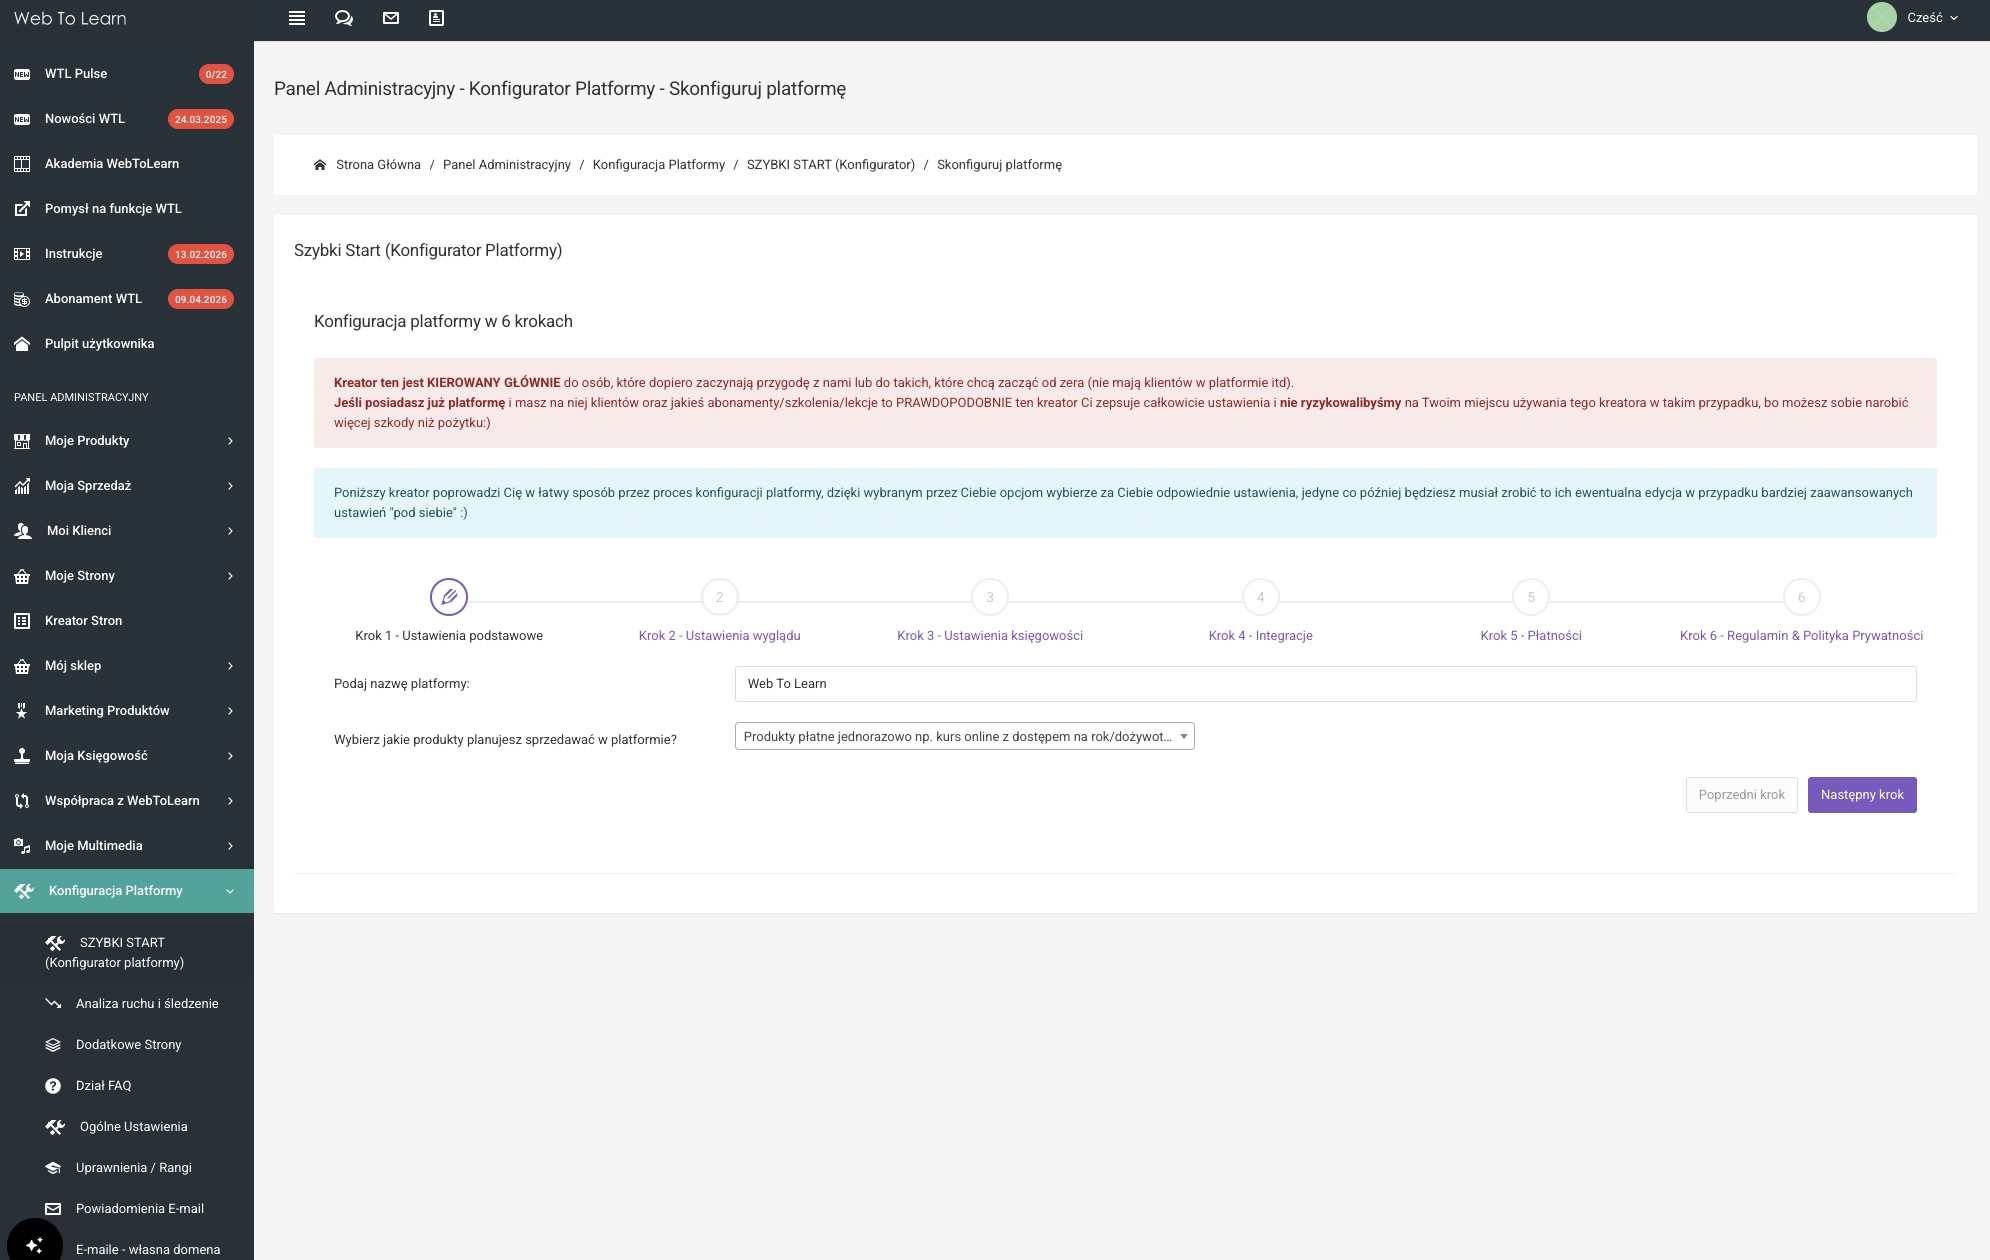Viewport: 1990px width, 1260px height.
Task: Click the Instrukcje sidebar icon
Action: (x=22, y=254)
